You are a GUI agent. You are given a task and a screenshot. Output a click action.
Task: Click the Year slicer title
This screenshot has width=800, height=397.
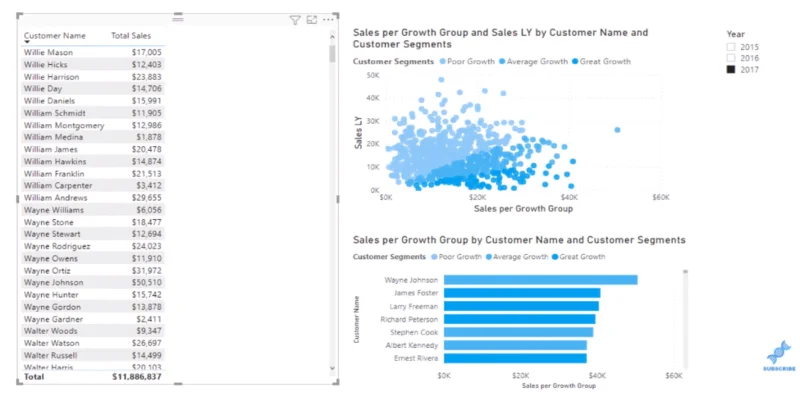click(x=736, y=34)
